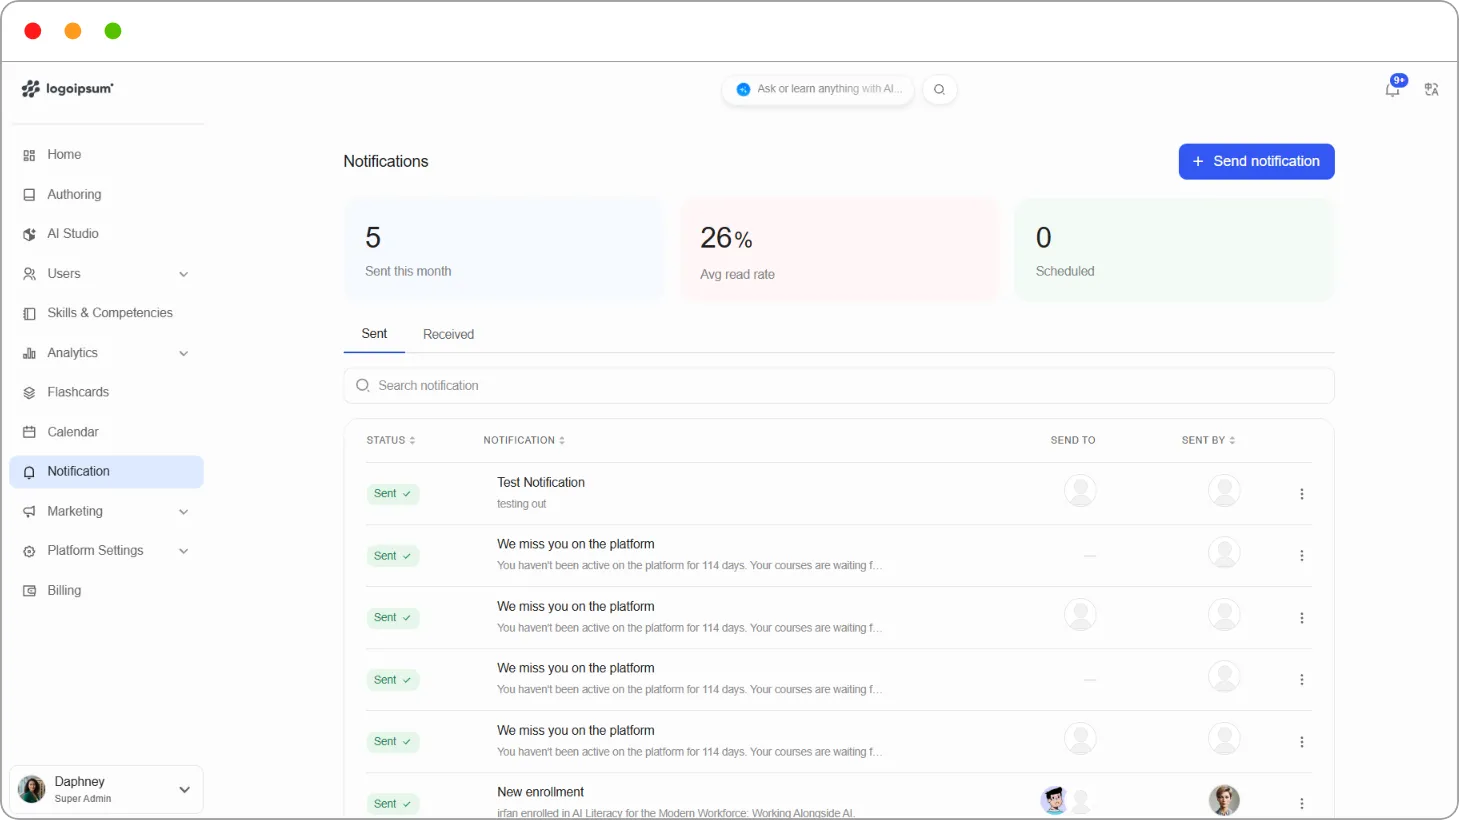Click the Users icon in the sidebar
1459x820 pixels.
click(29, 274)
